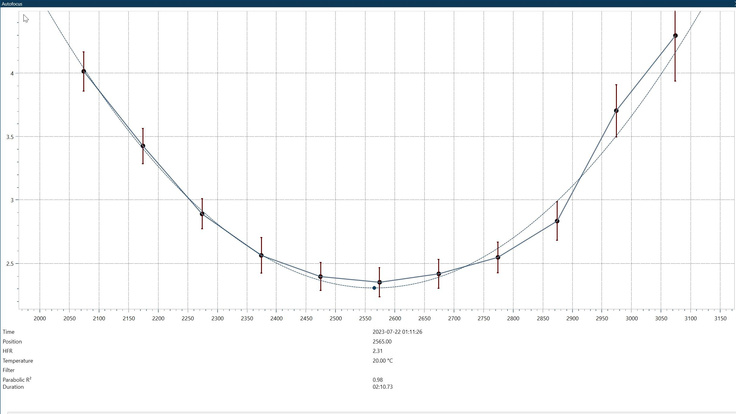The height and width of the screenshot is (414, 736).
Task: Click the Parabolic R² label
Action: (17, 380)
